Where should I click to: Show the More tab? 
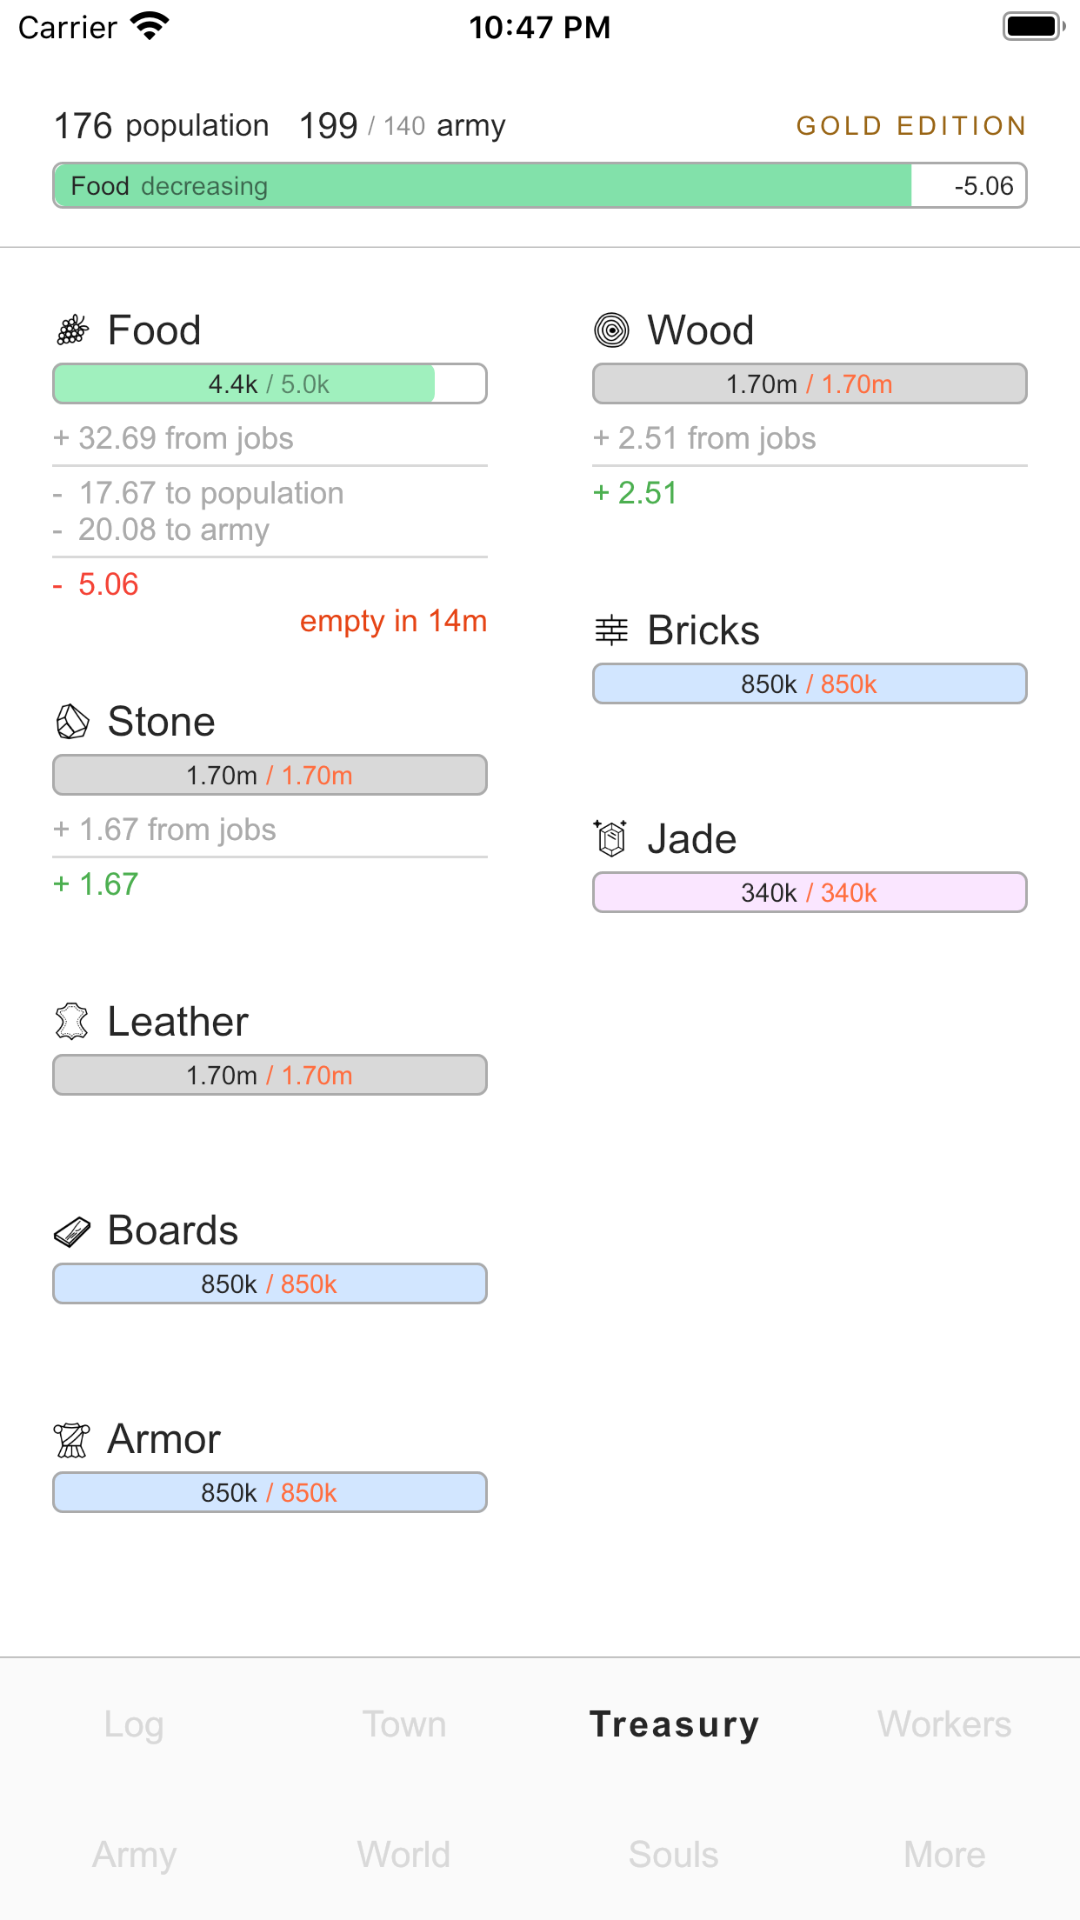[944, 1854]
